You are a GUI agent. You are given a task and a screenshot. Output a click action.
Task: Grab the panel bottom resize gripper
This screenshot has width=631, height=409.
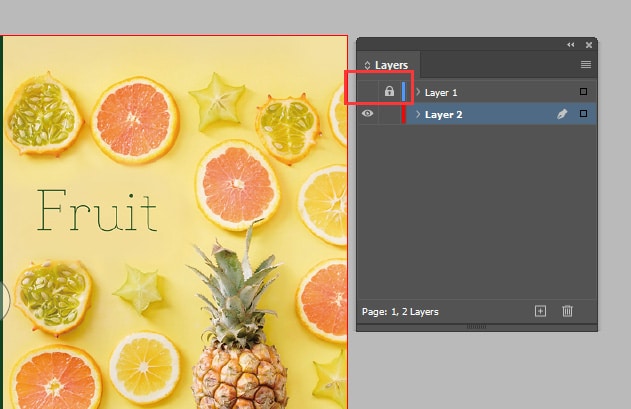coord(476,326)
